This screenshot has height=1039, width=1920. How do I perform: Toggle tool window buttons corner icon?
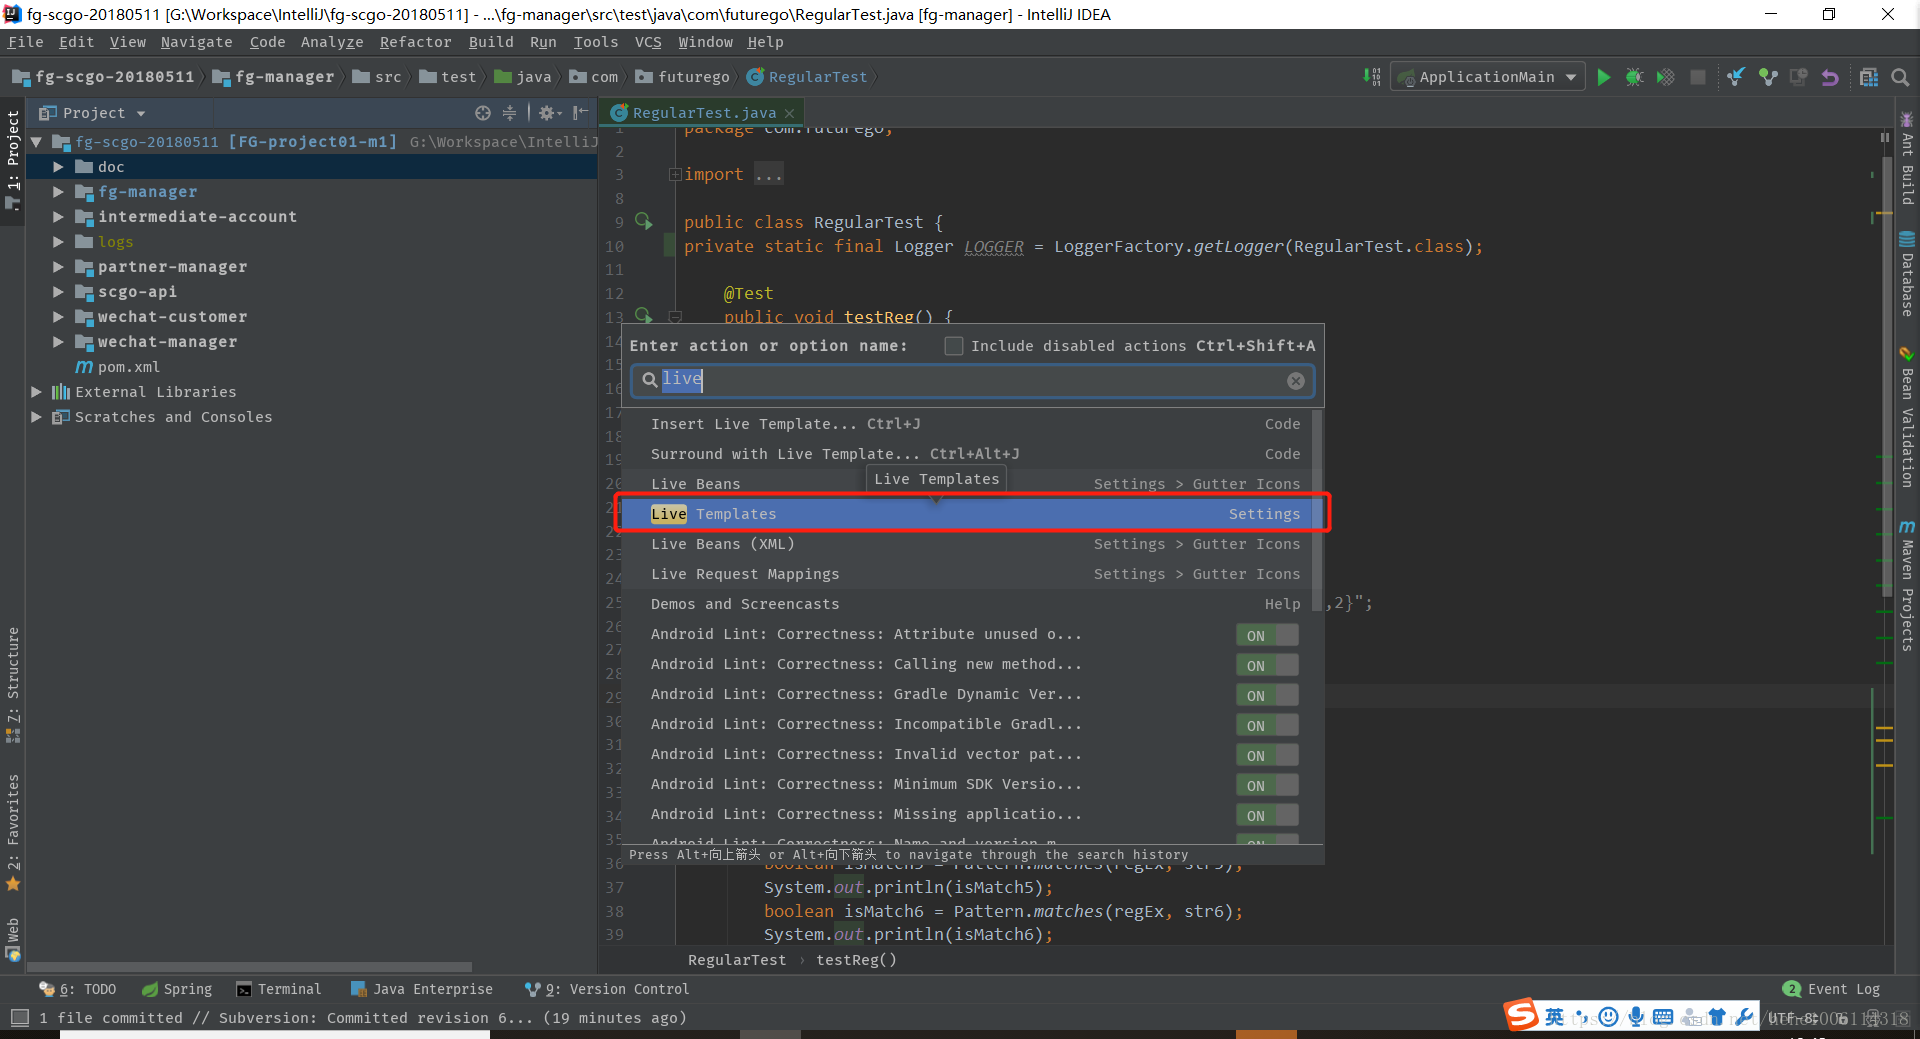coord(20,1018)
